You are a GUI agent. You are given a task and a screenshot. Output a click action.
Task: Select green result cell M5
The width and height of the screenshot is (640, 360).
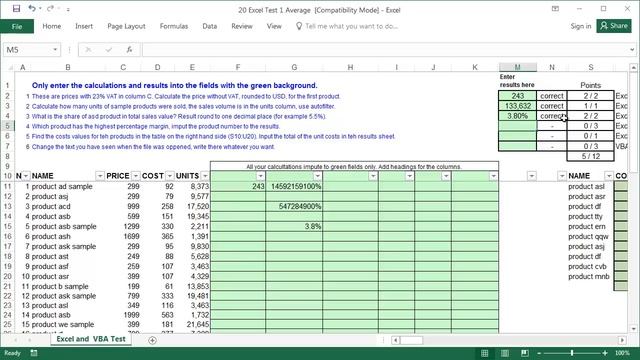coord(517,126)
